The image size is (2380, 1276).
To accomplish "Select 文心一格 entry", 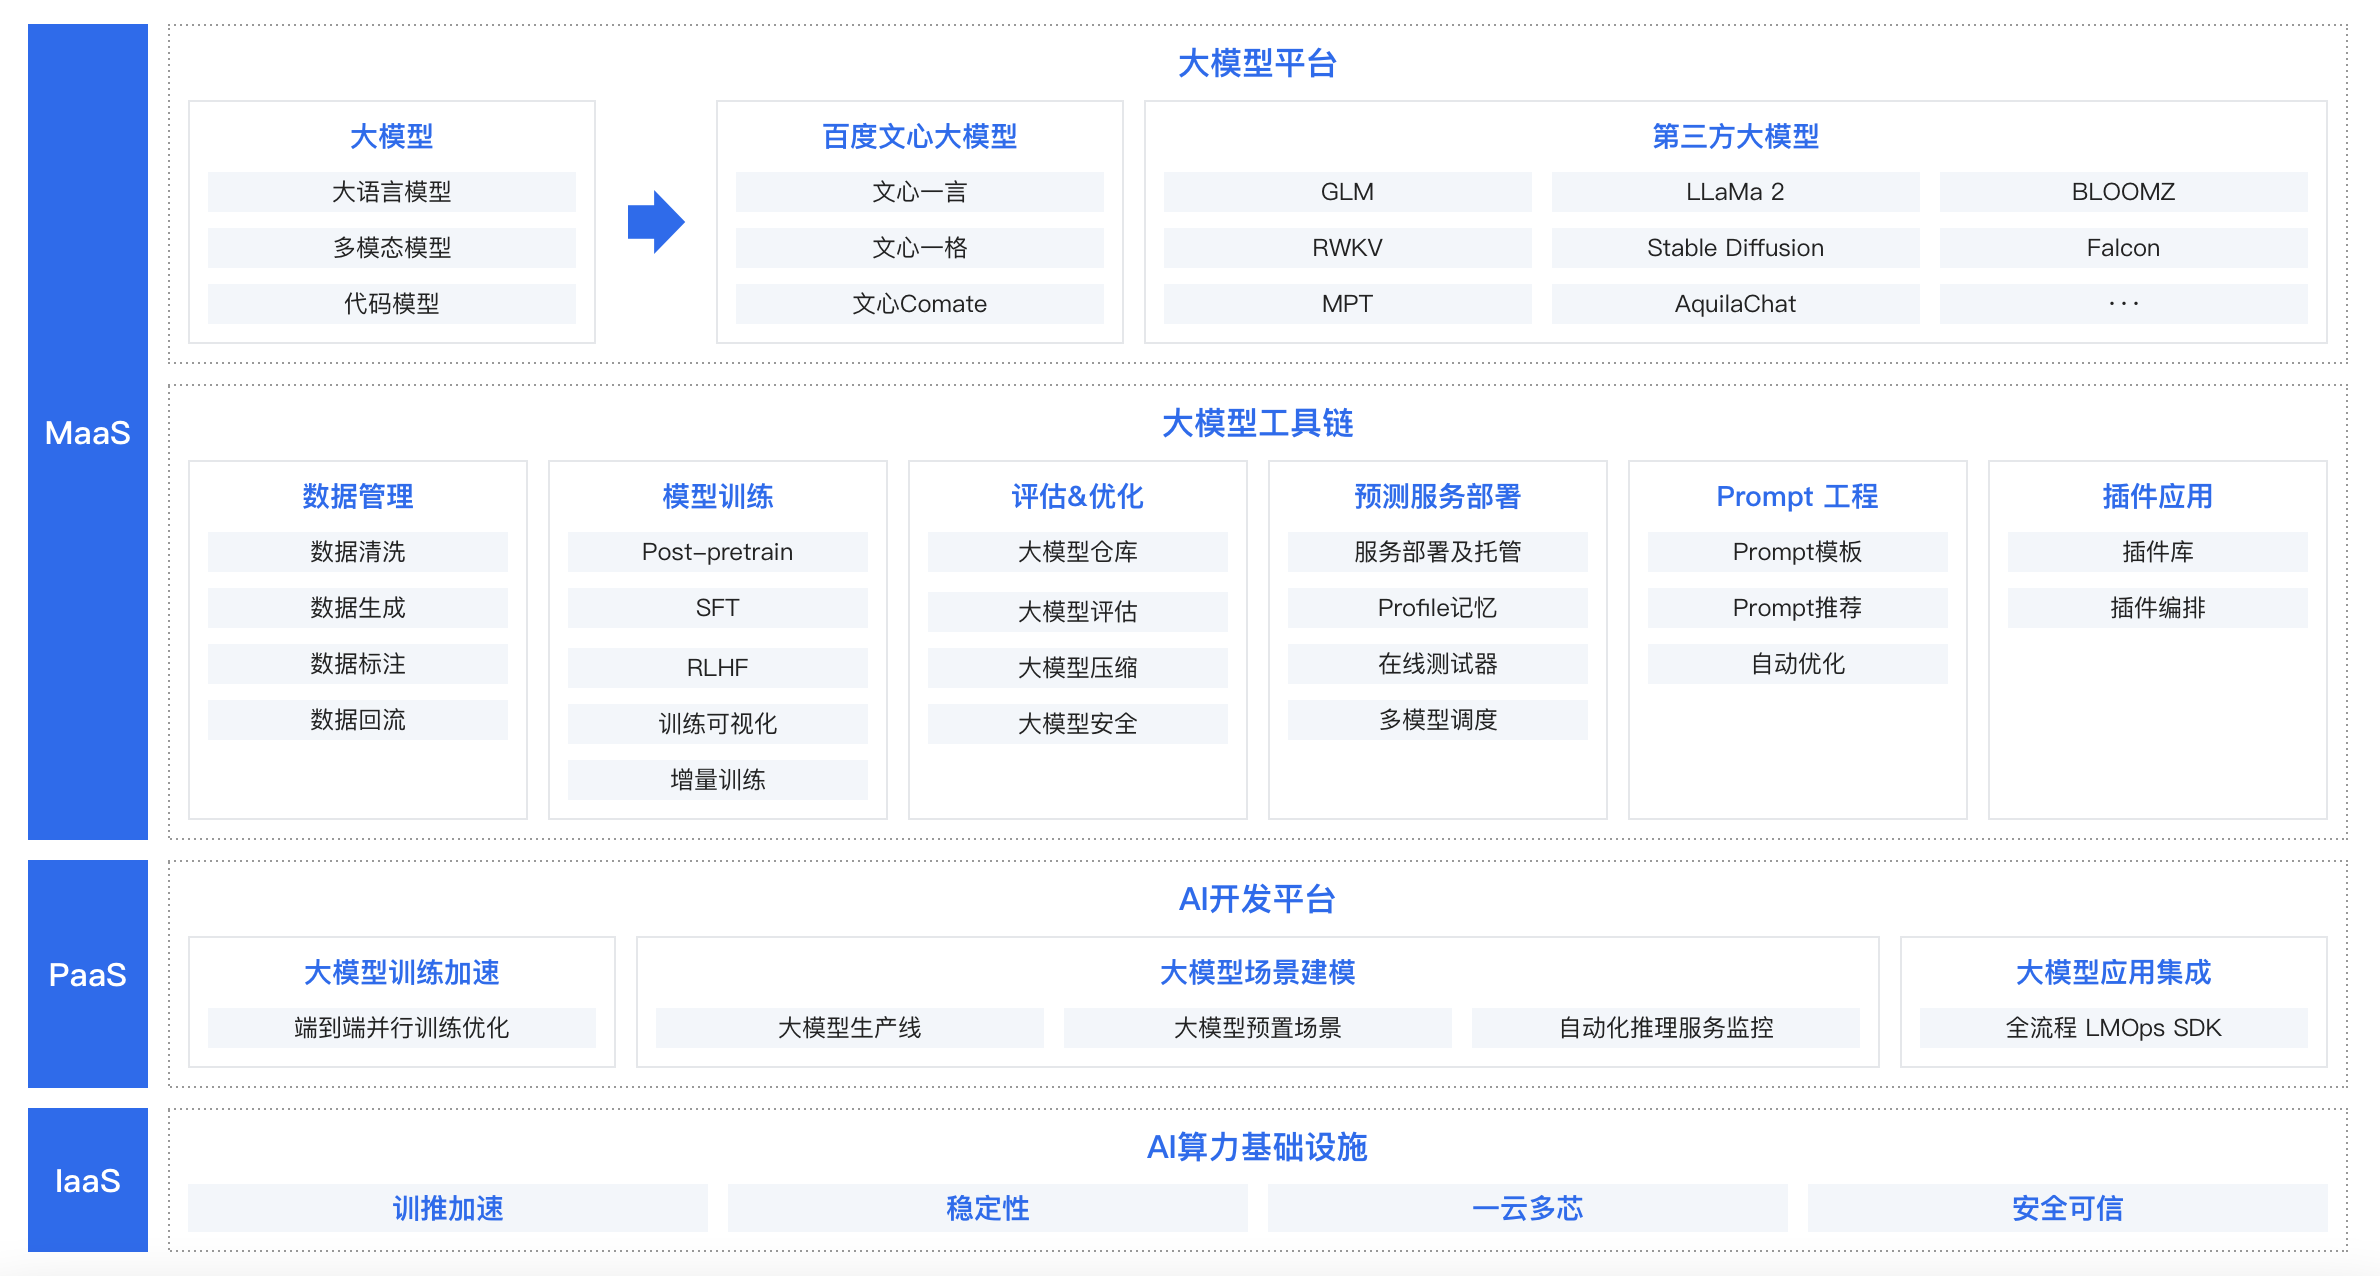I will pos(920,248).
